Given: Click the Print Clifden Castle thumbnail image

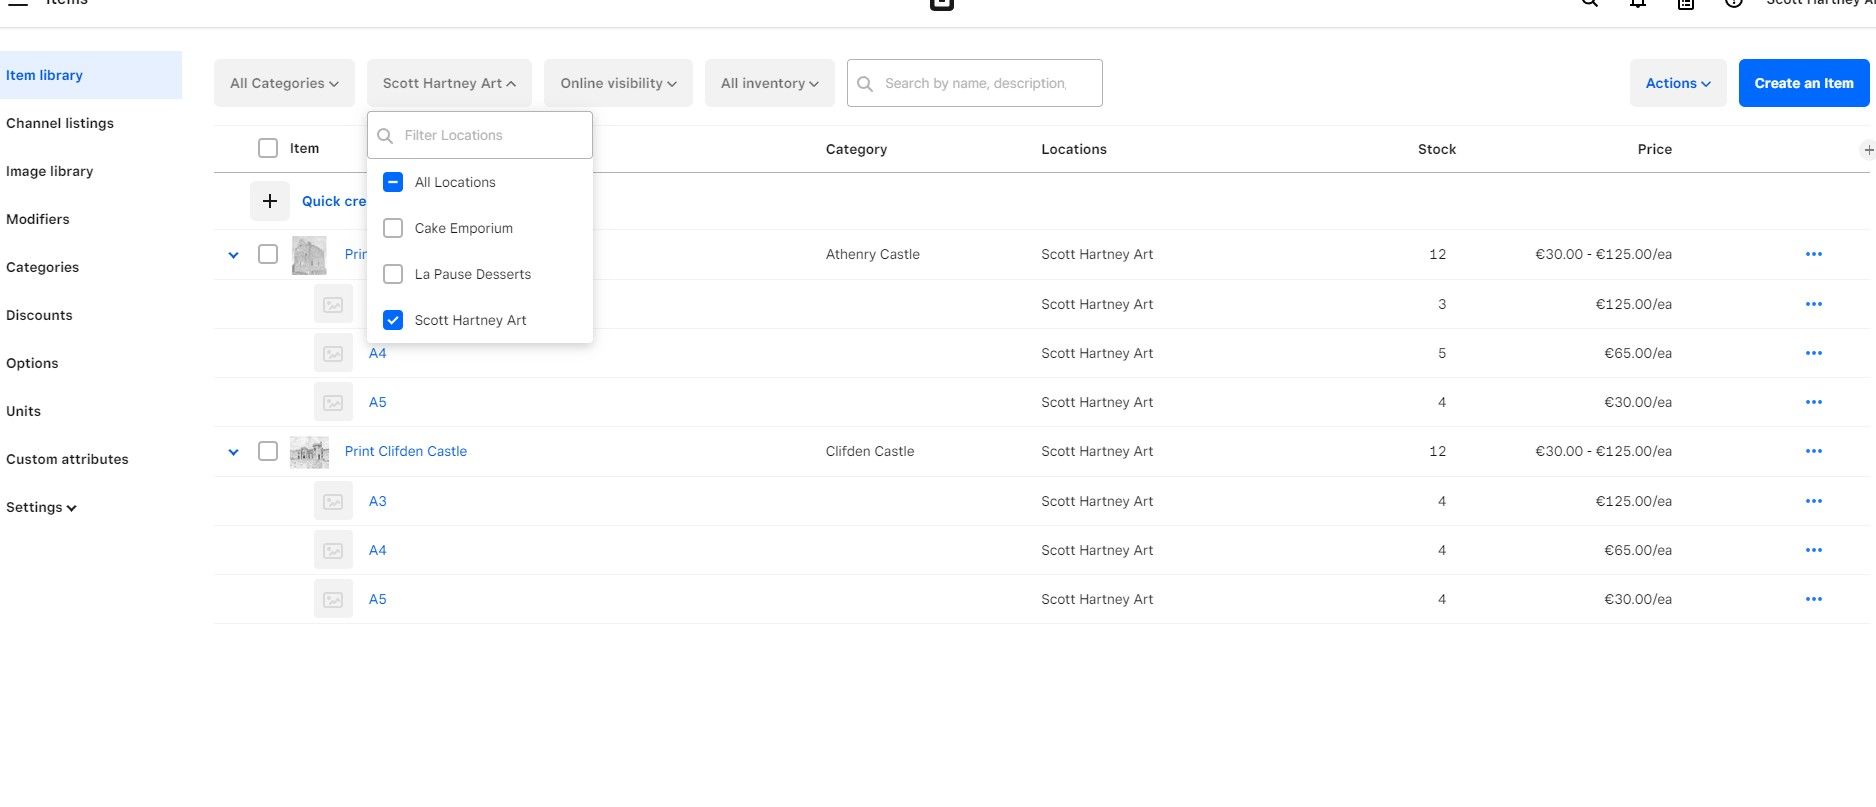Looking at the screenshot, I should [x=309, y=452].
